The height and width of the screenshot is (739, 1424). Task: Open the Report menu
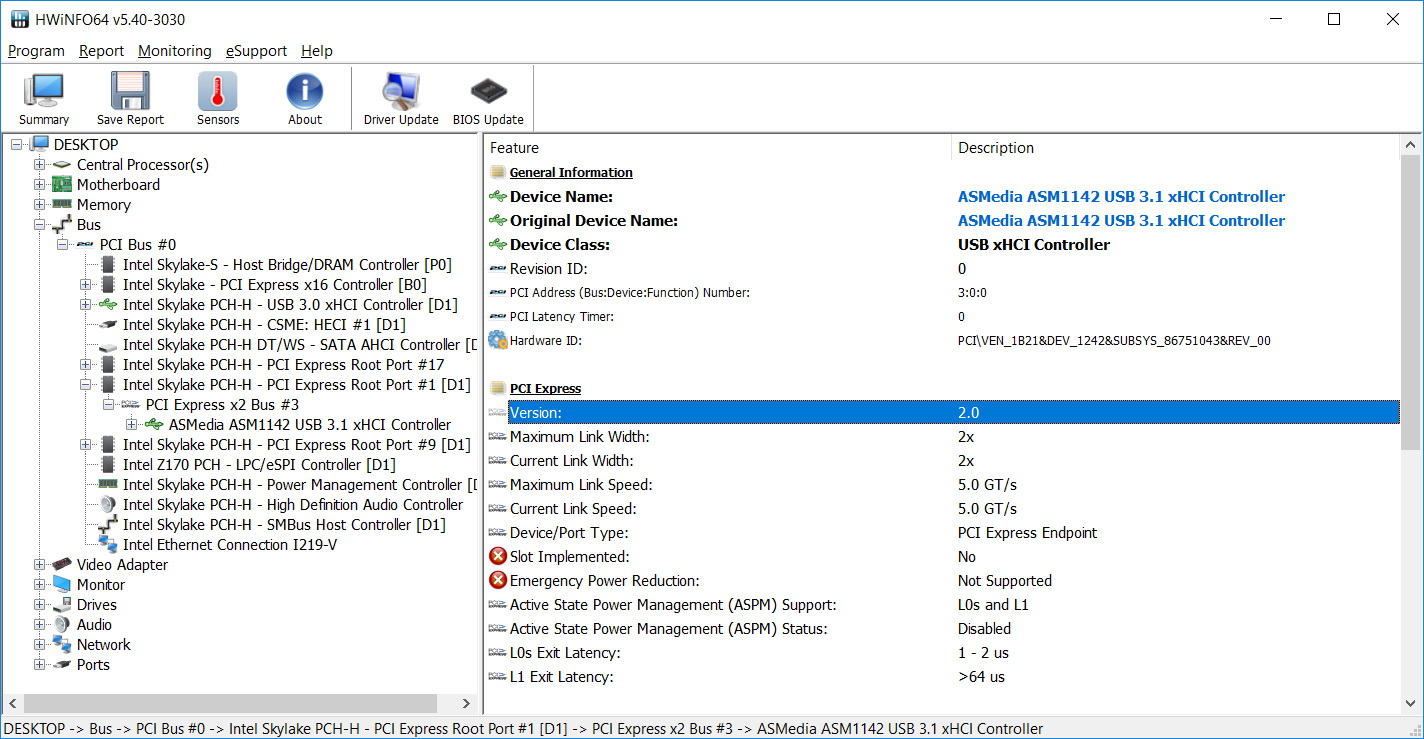click(101, 51)
